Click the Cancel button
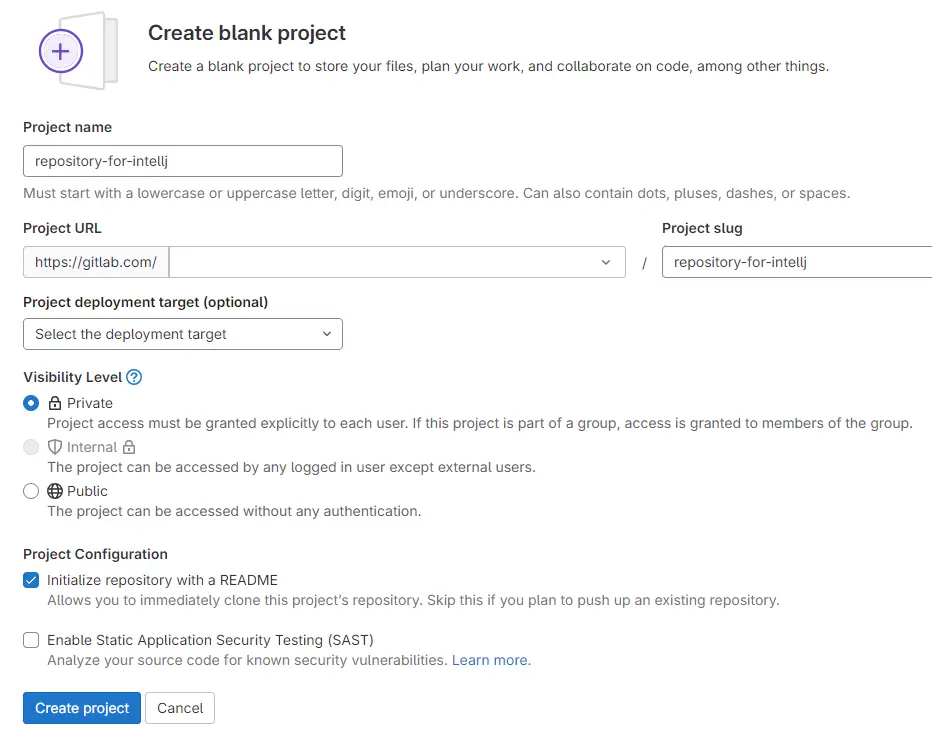This screenshot has height=732, width=932. point(180,708)
